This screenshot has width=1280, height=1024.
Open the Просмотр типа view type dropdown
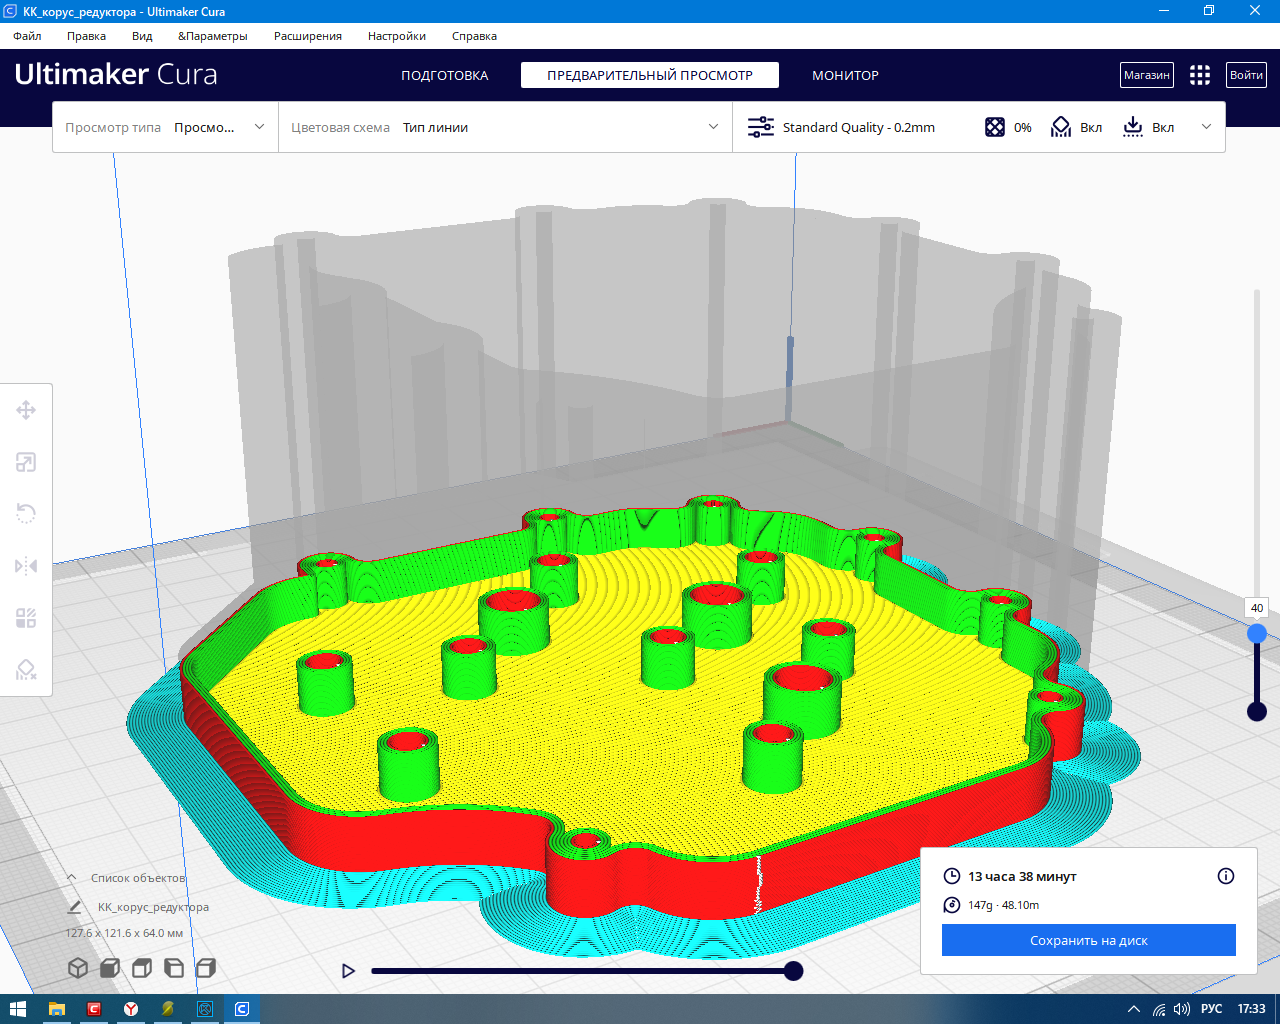click(165, 127)
